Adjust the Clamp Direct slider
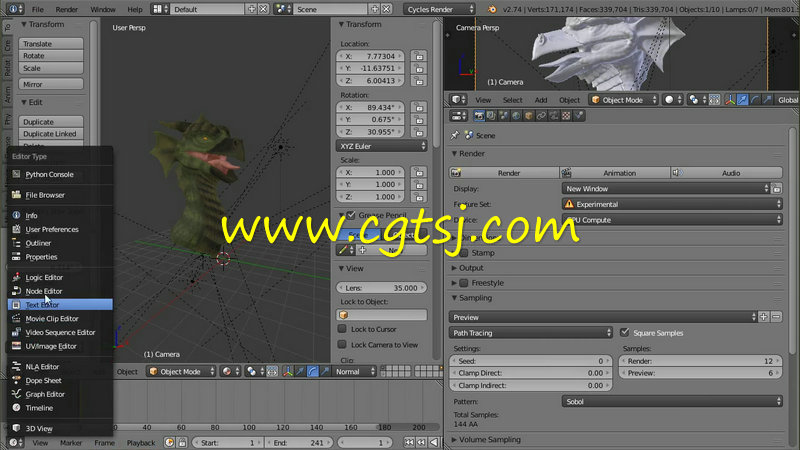800x450 pixels. point(531,373)
